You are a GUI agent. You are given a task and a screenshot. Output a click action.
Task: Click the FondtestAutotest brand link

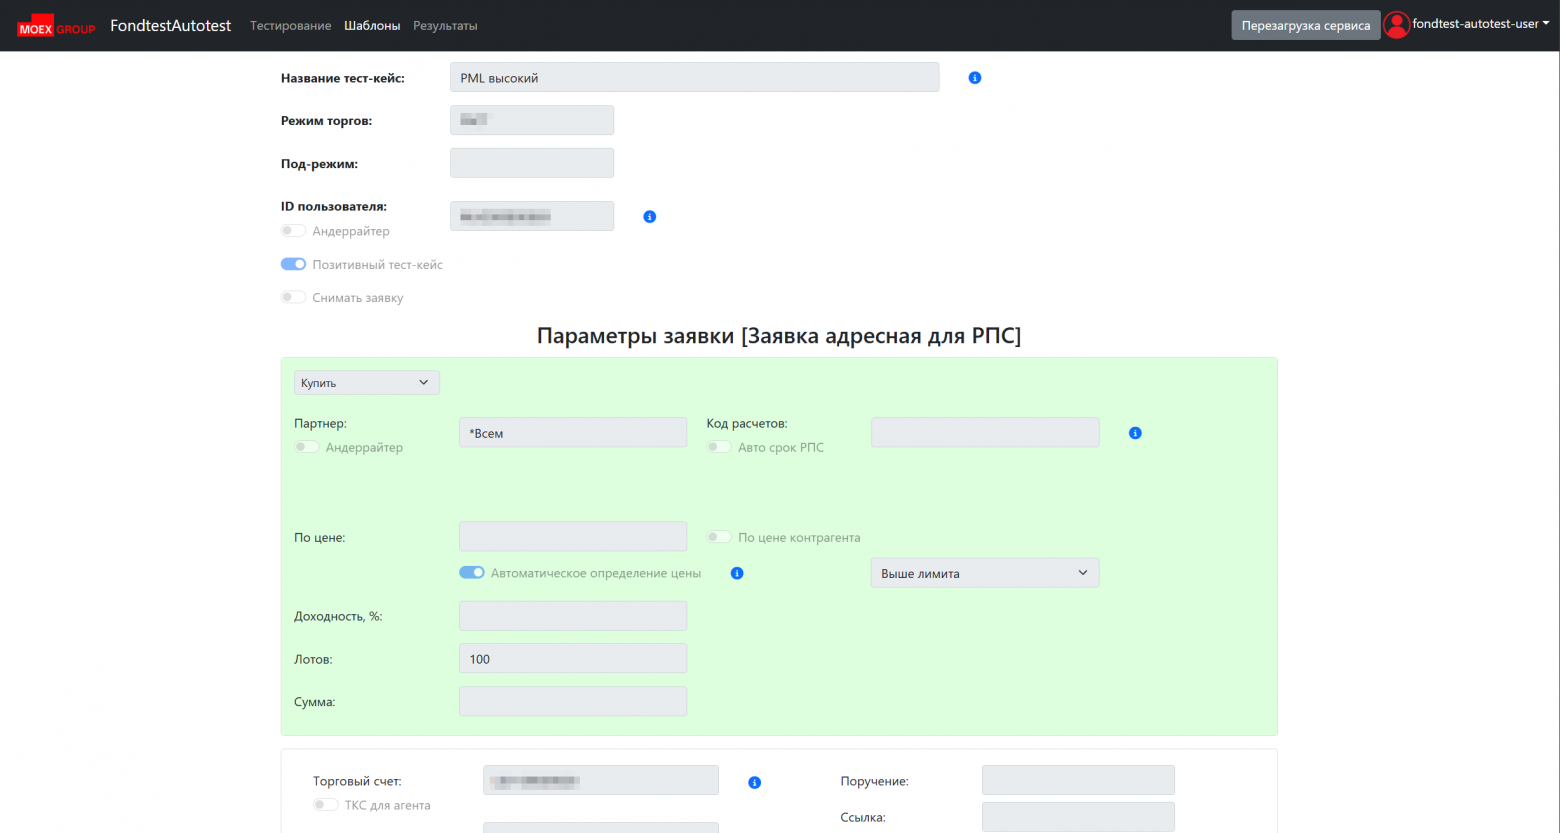pos(170,26)
